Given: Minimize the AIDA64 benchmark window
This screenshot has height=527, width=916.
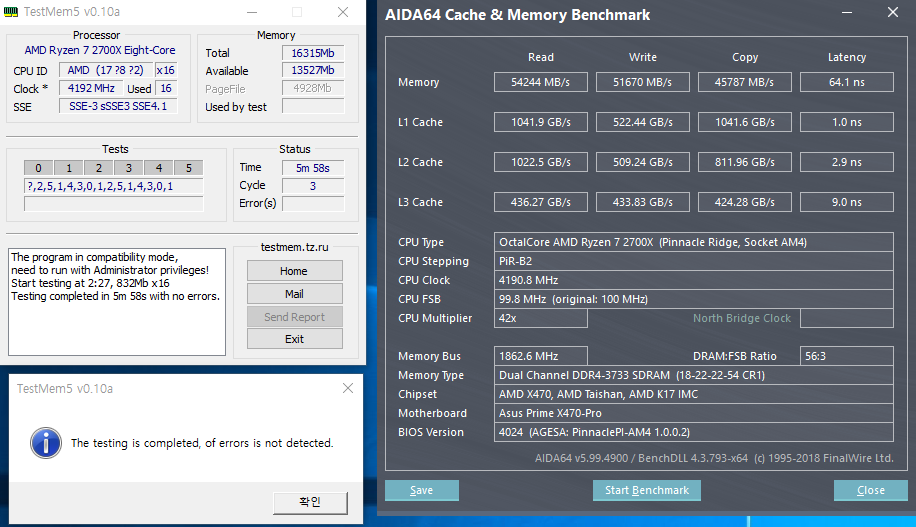Looking at the screenshot, I should click(x=846, y=12).
